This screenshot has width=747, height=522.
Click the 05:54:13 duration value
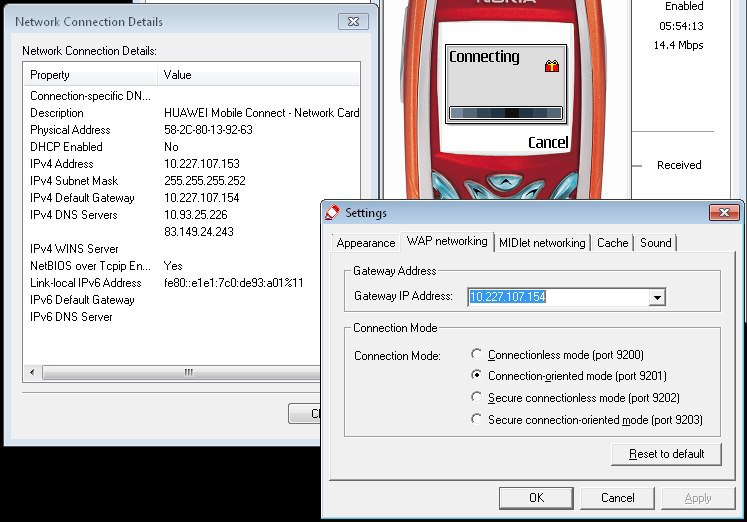pos(681,26)
